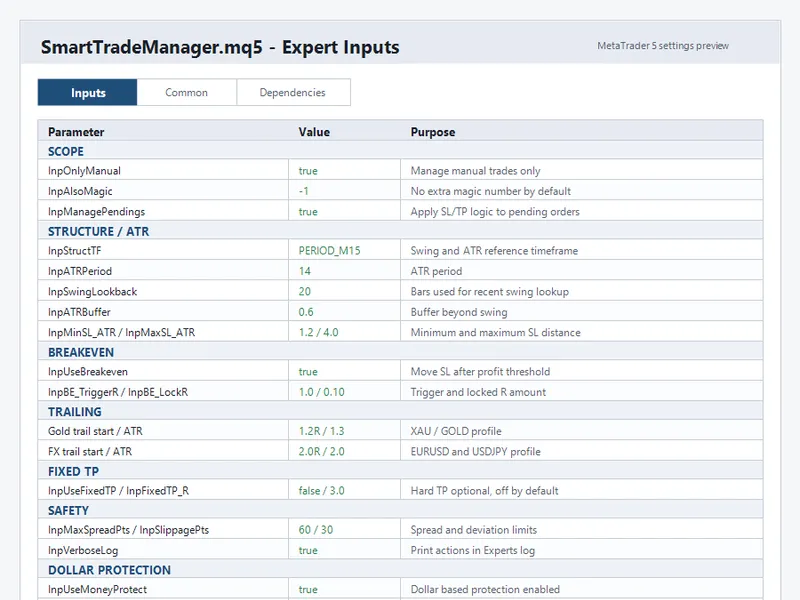Click 'Swing and ATR reference timeframe' text
The height and width of the screenshot is (600, 800).
tap(494, 251)
